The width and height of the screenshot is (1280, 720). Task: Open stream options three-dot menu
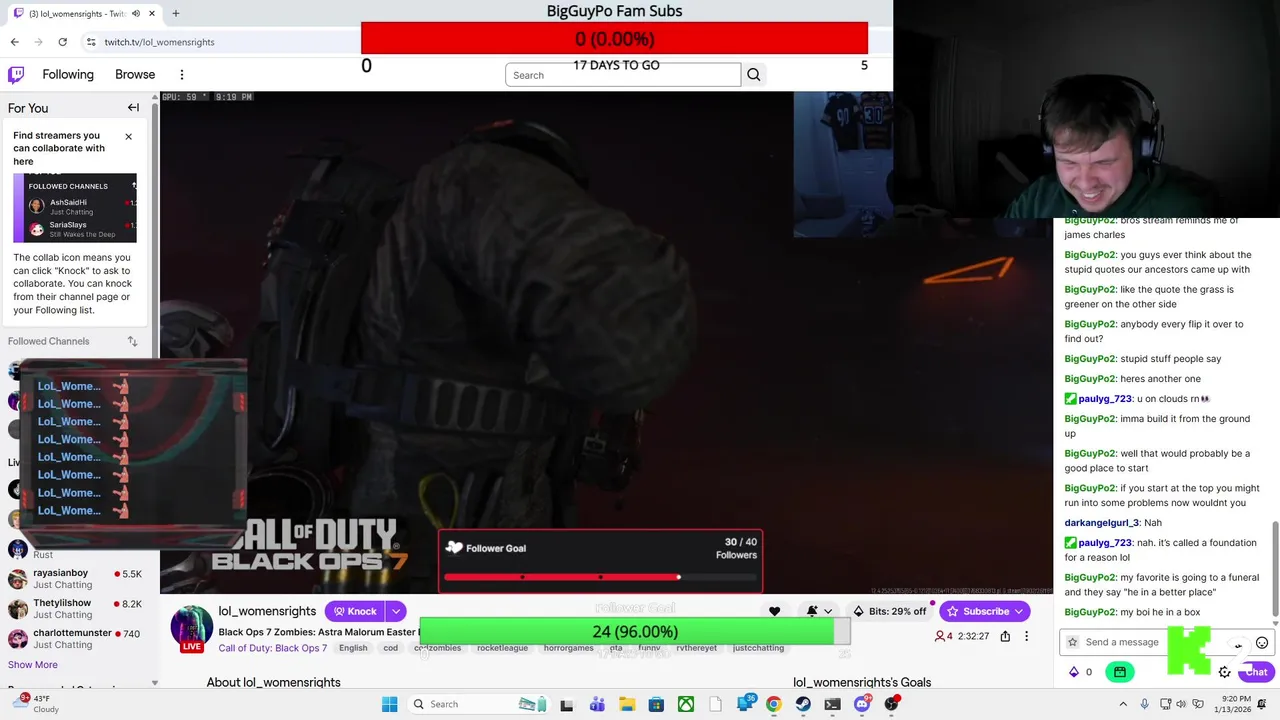pyautogui.click(x=1026, y=636)
